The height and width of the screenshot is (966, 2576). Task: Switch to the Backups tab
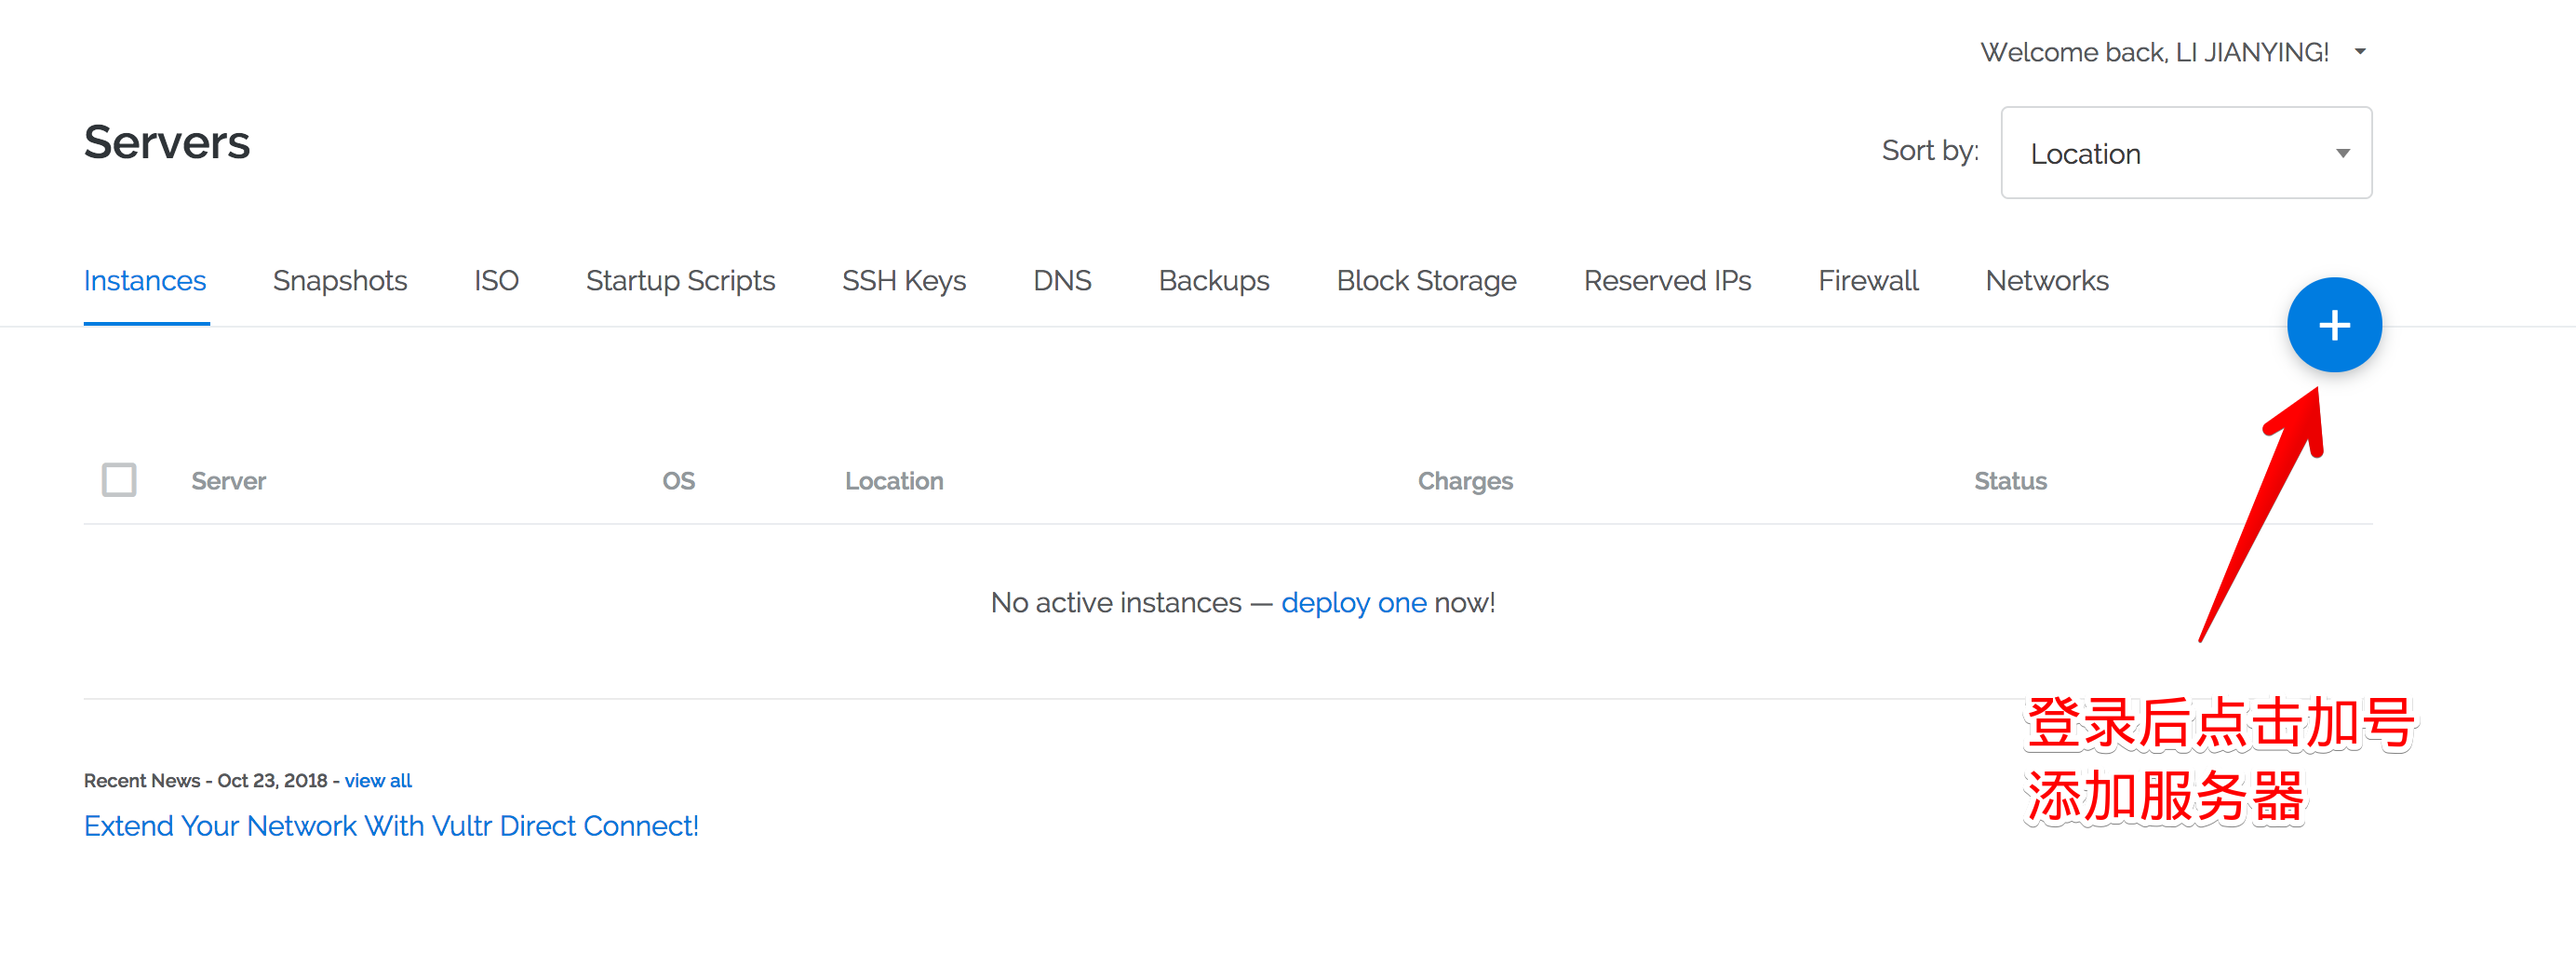1213,281
